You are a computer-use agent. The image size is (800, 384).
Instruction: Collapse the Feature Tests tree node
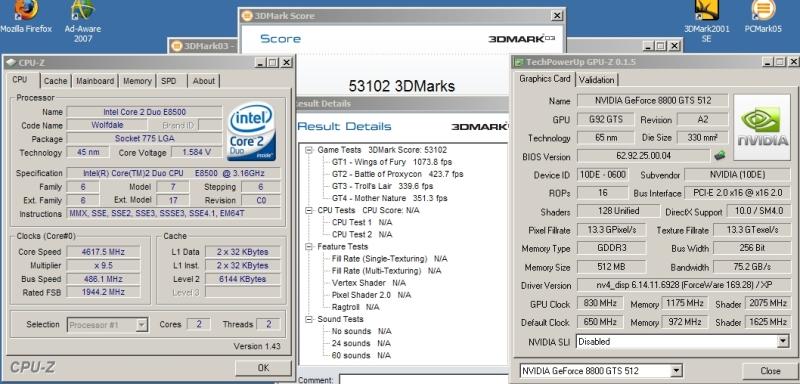pos(308,246)
